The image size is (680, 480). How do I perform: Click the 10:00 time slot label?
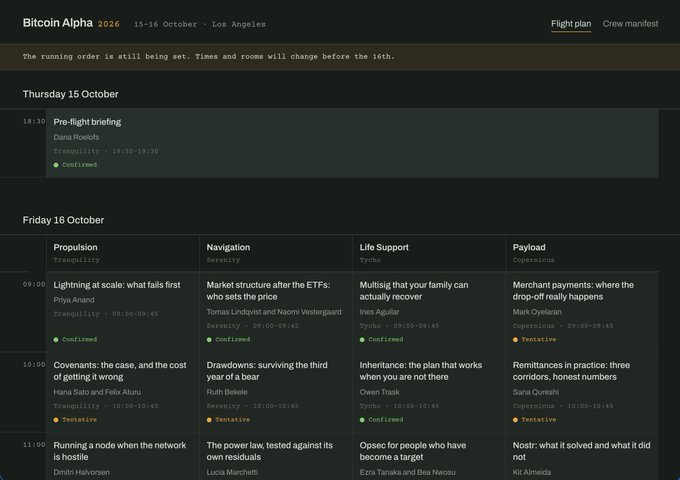tap(34, 365)
